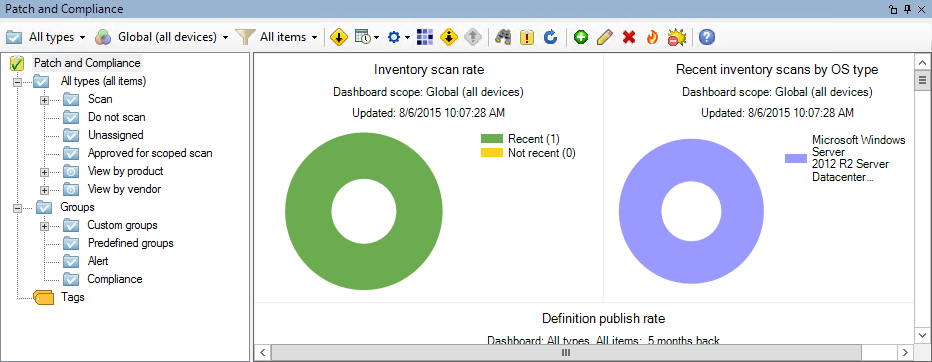Open the All items filter dropdown

[277, 37]
